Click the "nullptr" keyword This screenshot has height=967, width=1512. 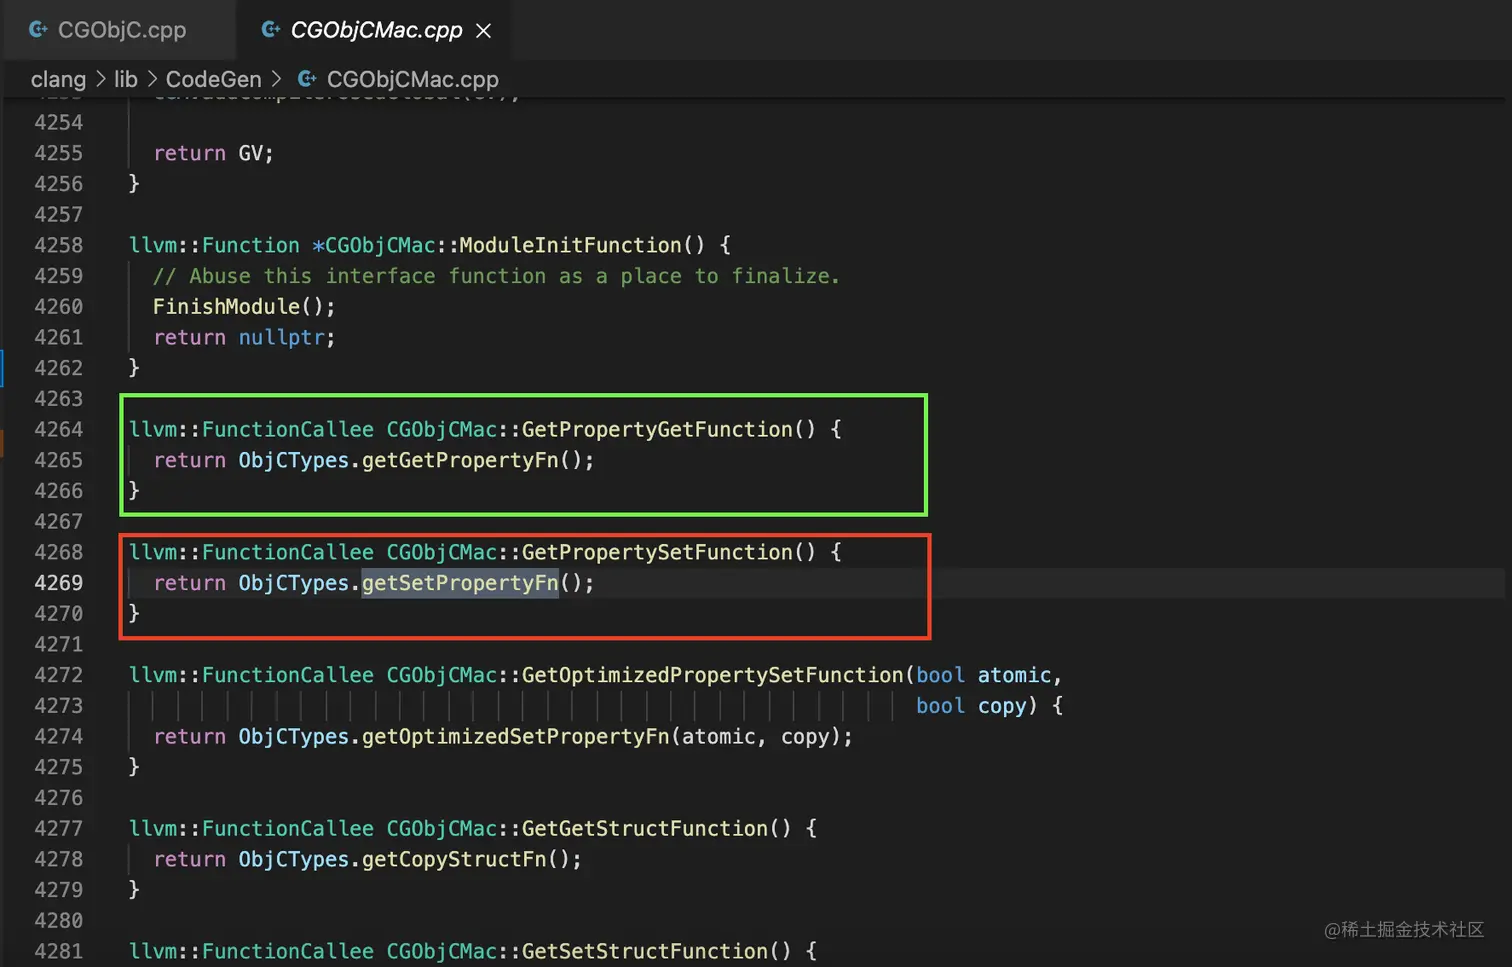coord(281,337)
